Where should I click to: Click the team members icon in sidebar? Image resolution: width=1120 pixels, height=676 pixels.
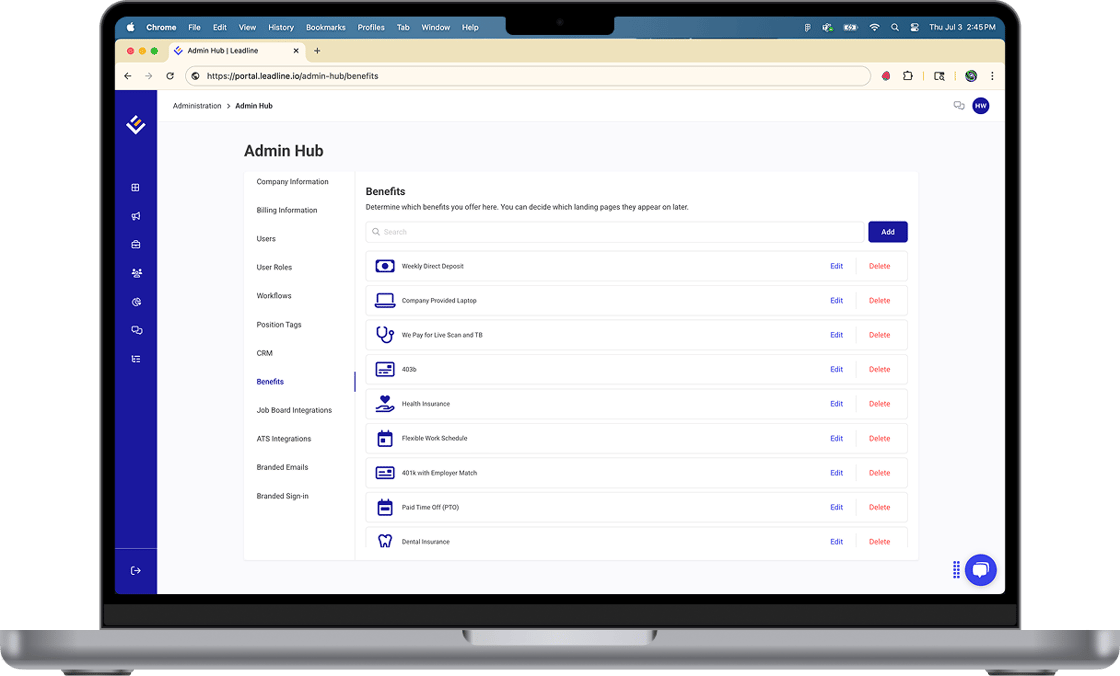point(135,272)
